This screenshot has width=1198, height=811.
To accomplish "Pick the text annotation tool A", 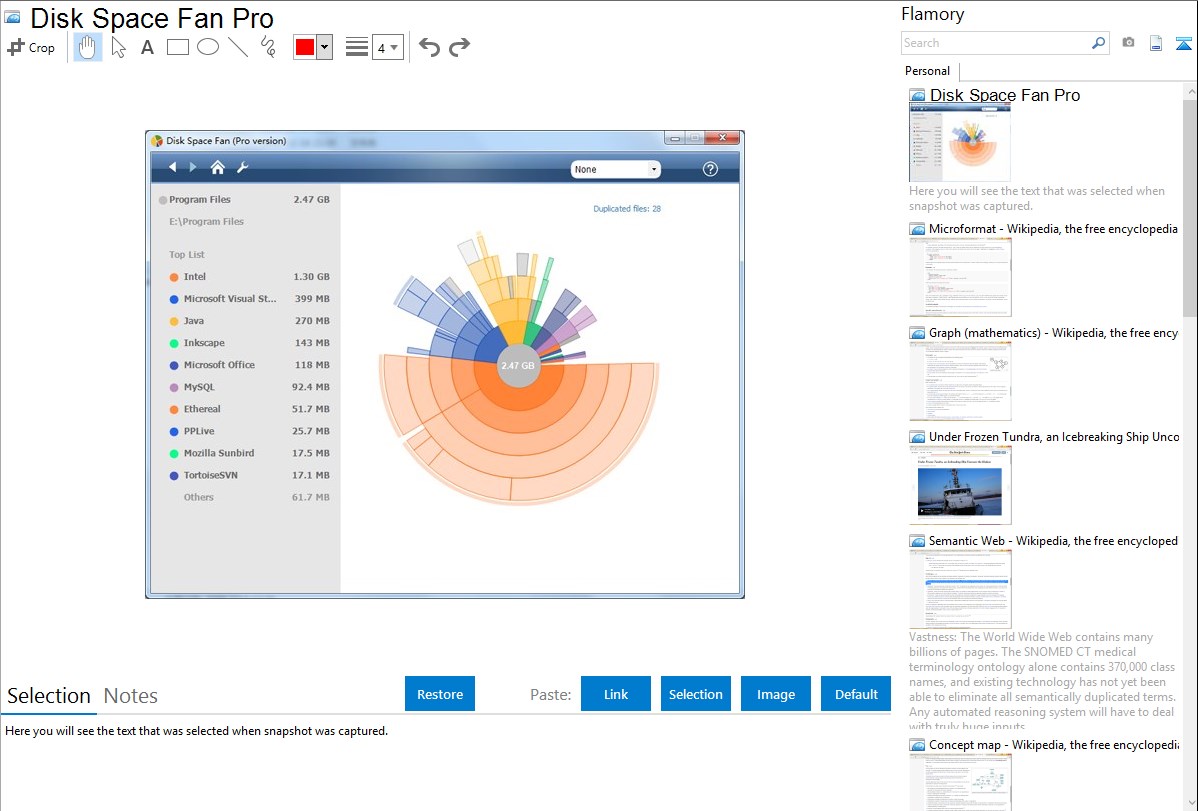I will [x=147, y=47].
